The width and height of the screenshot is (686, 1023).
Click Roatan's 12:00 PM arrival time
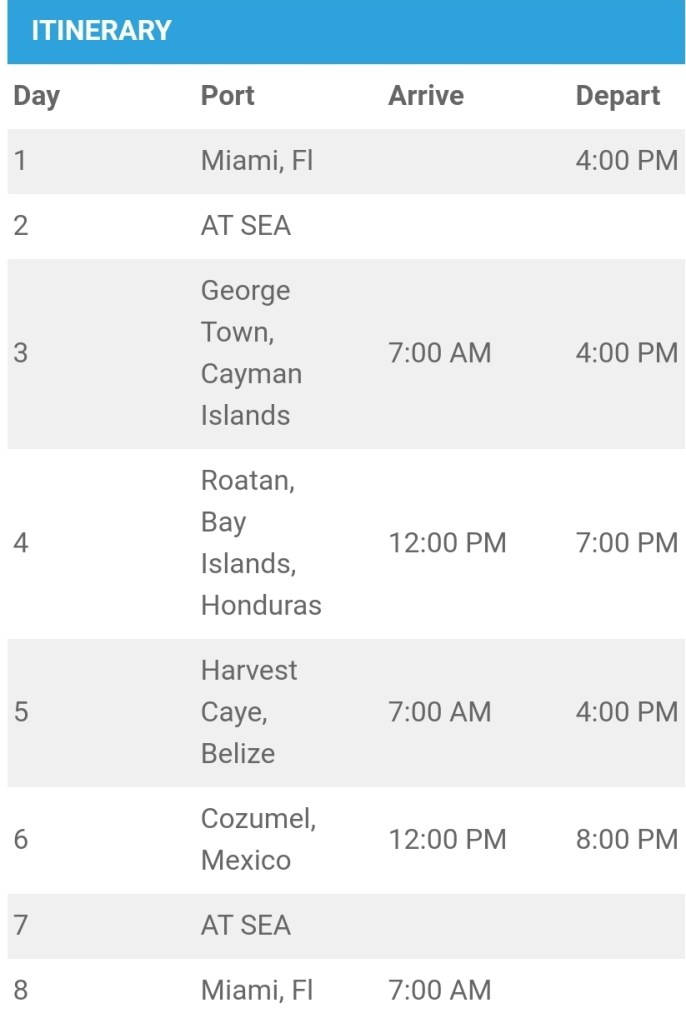coord(447,543)
